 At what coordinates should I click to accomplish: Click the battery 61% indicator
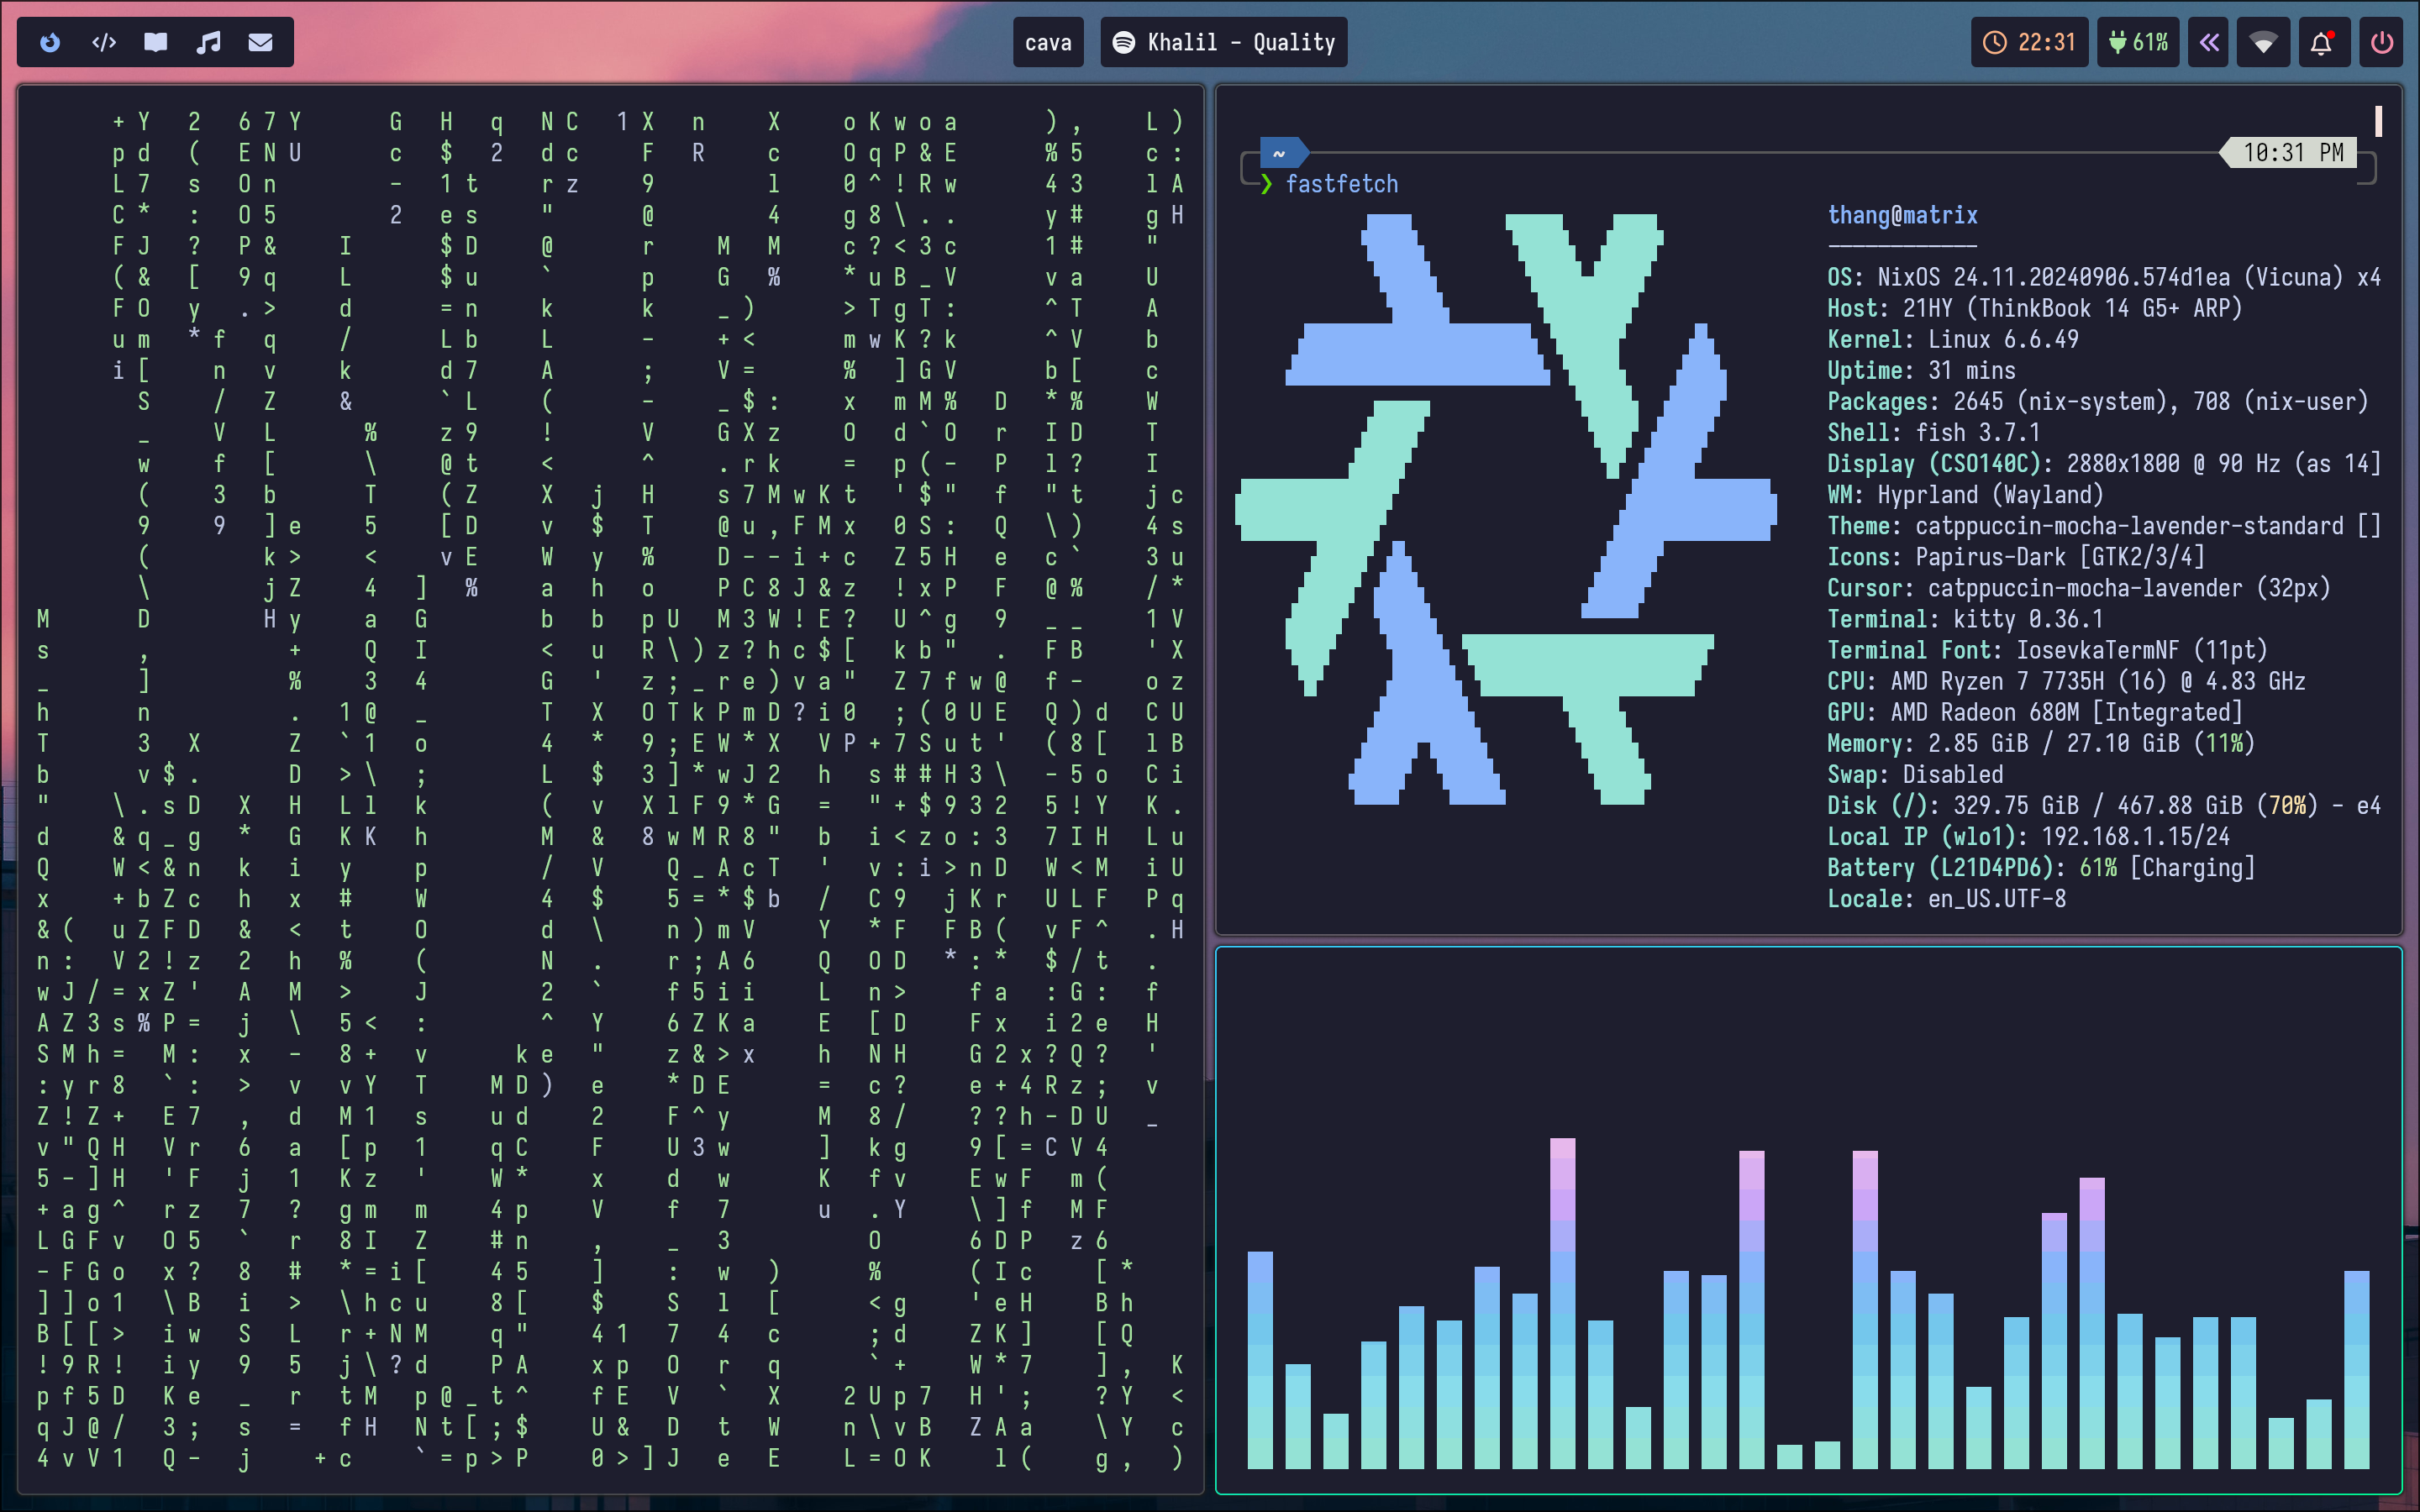[x=2138, y=42]
